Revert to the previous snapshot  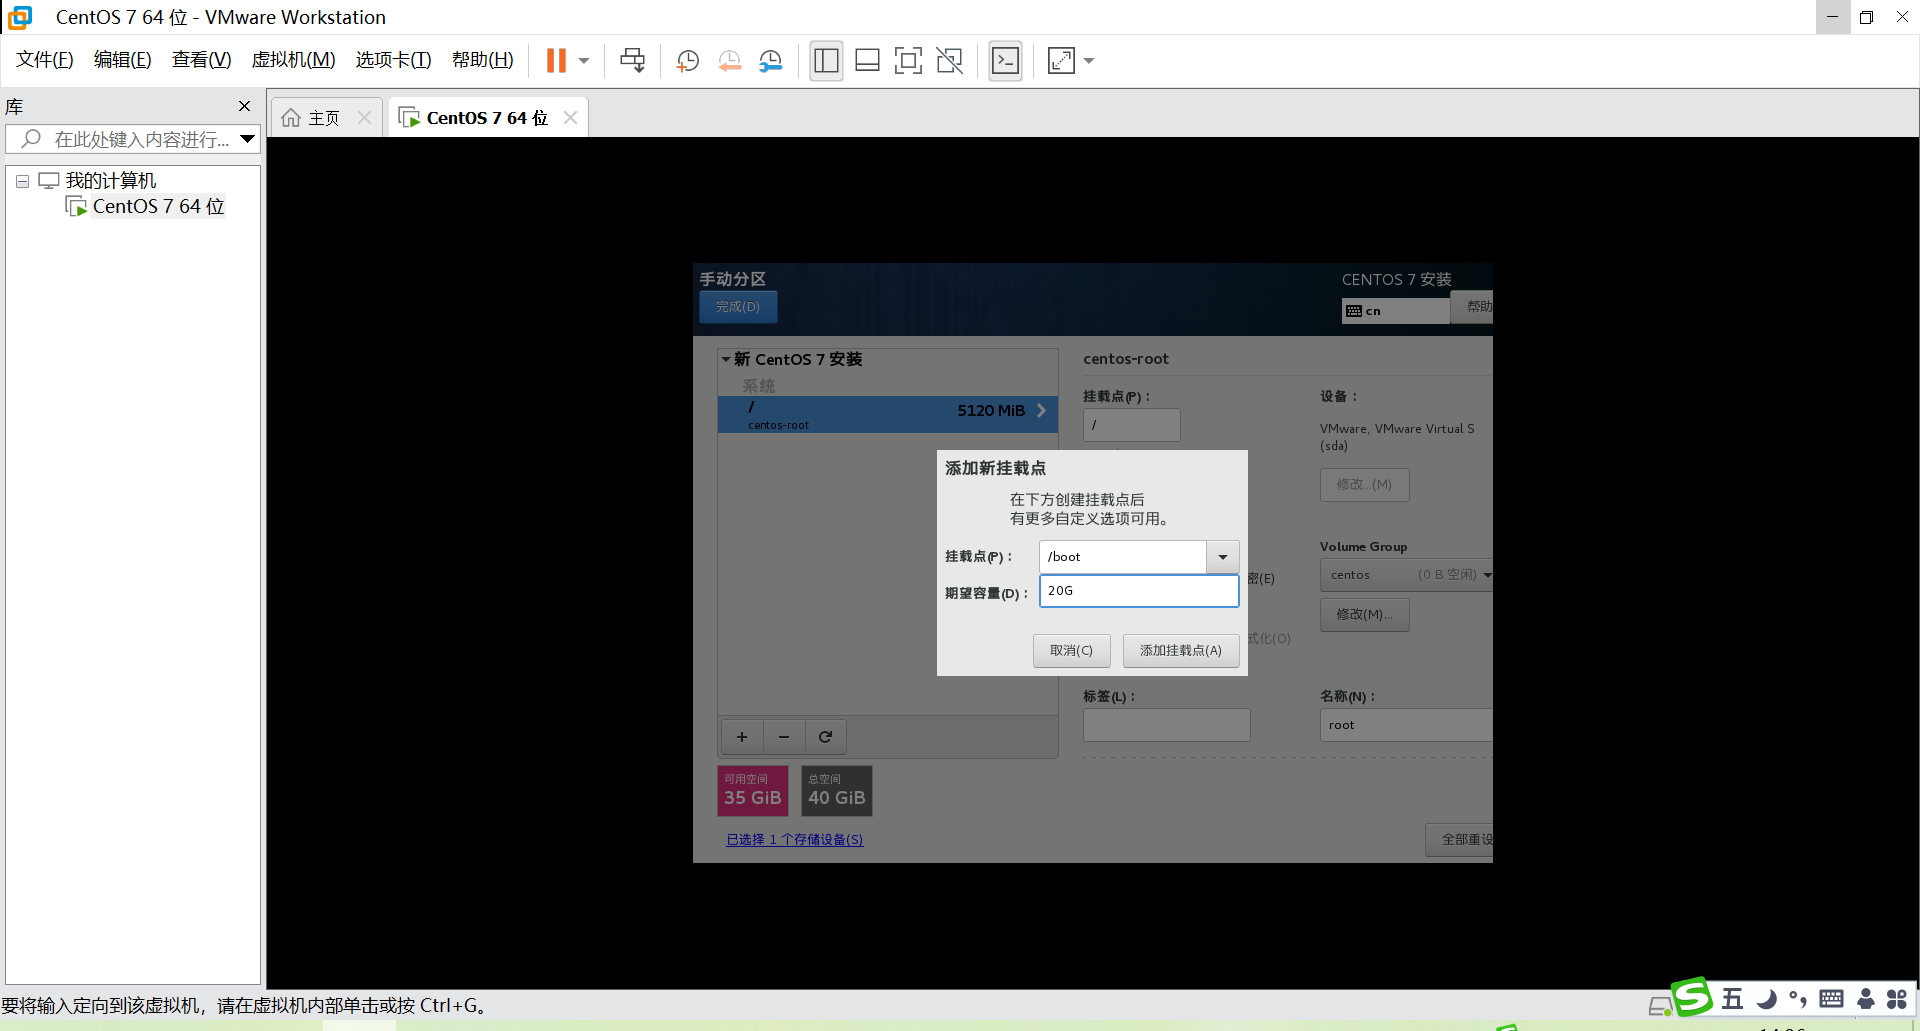[729, 61]
